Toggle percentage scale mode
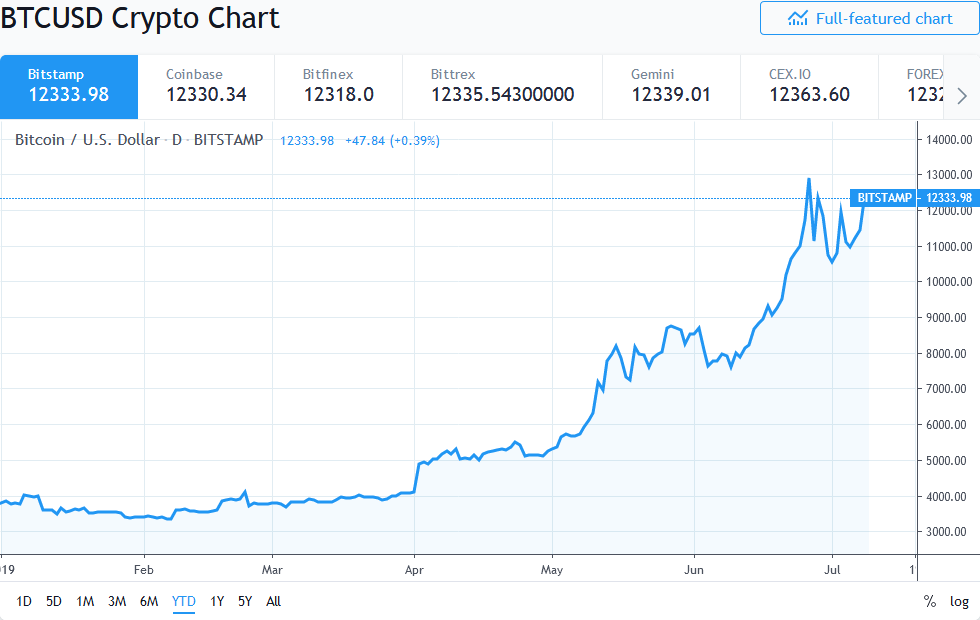The image size is (980, 620). [928, 601]
